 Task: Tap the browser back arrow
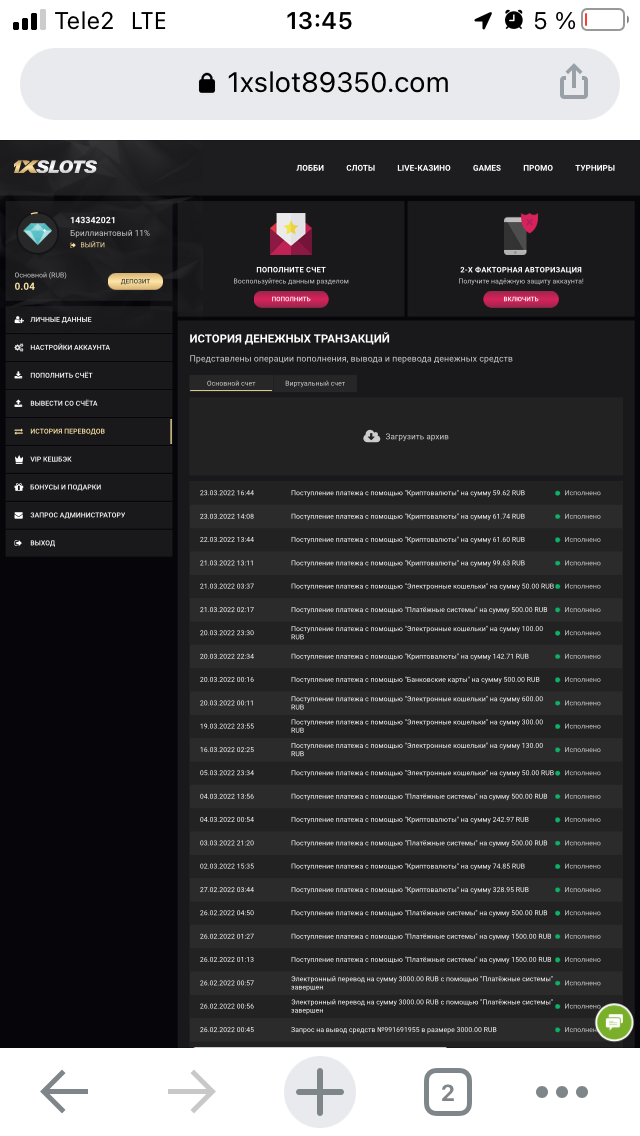point(64,1091)
